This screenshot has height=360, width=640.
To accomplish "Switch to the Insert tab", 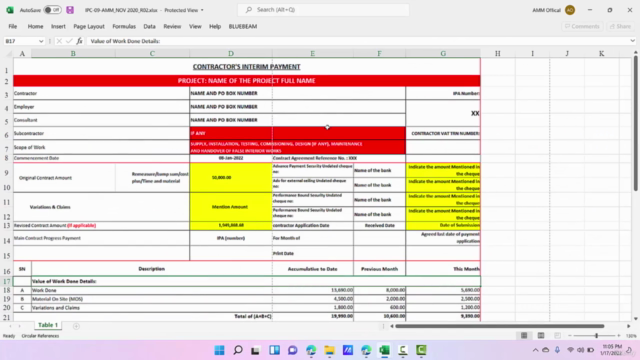I will pos(58,26).
